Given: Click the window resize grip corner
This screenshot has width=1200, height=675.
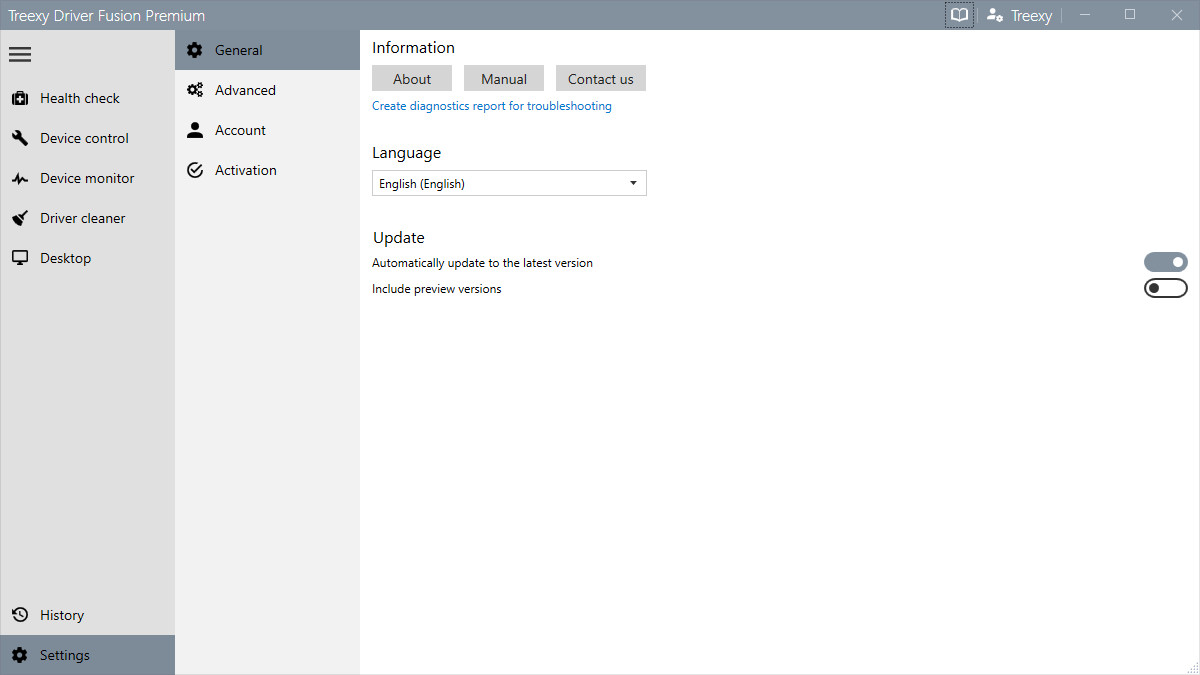Looking at the screenshot, I should [x=1192, y=667].
